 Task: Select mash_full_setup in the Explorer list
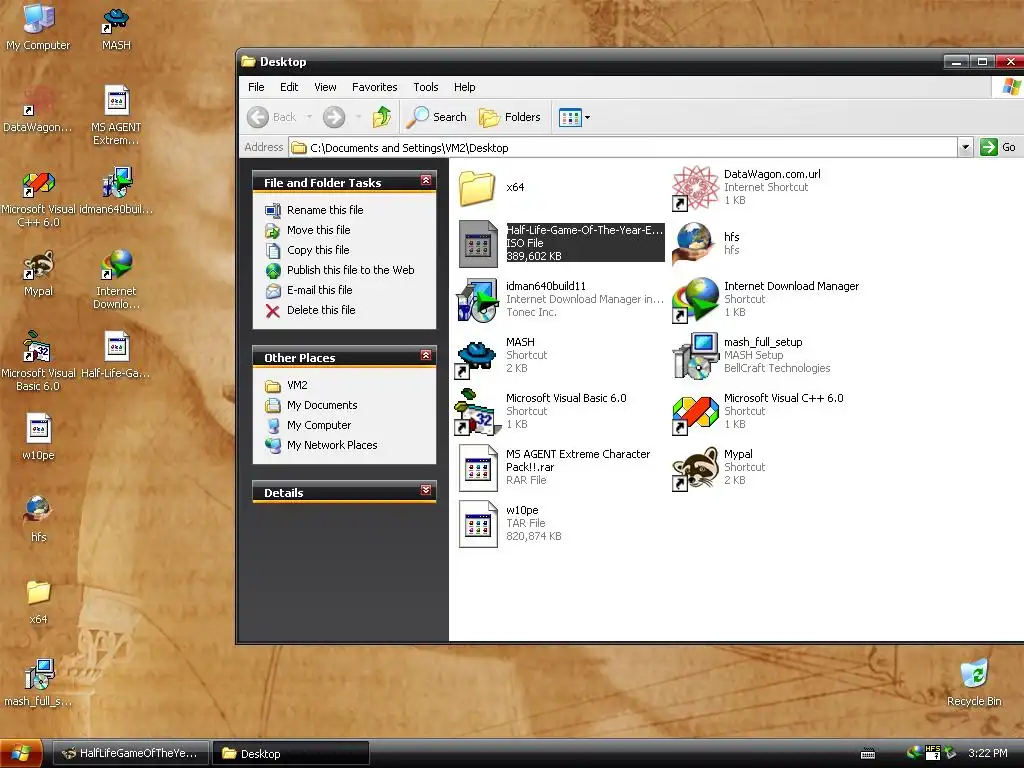click(752, 355)
